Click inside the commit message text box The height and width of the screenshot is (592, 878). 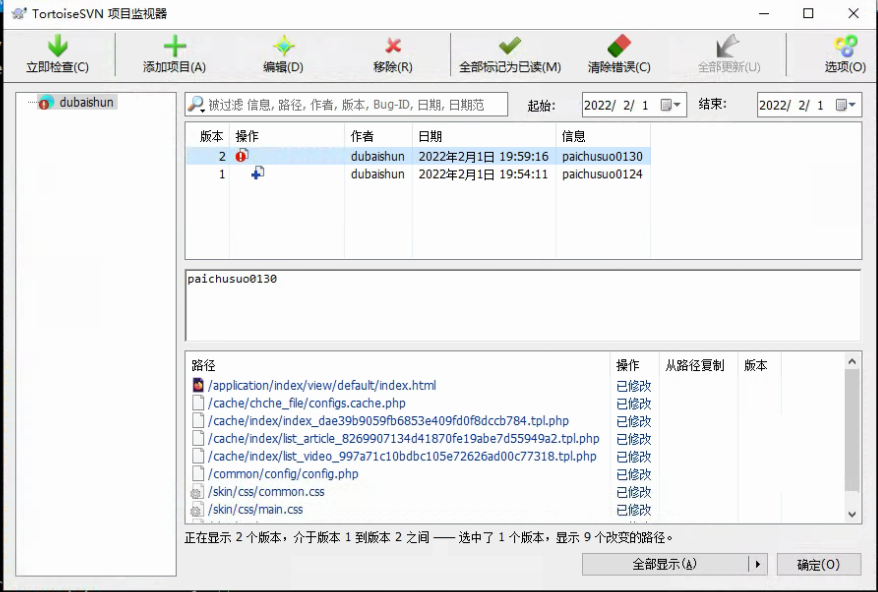click(x=523, y=305)
